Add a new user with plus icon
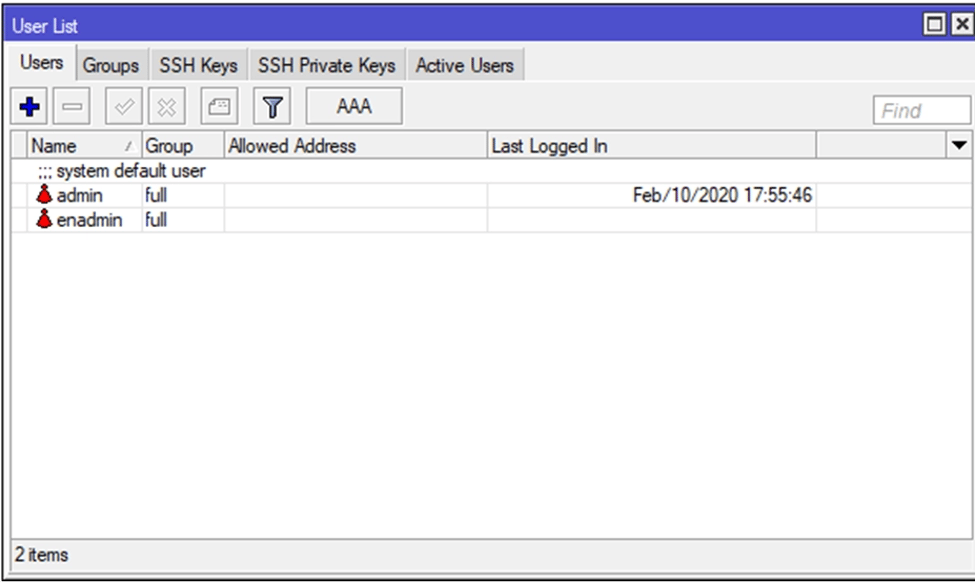979x583 pixels. tap(29, 107)
